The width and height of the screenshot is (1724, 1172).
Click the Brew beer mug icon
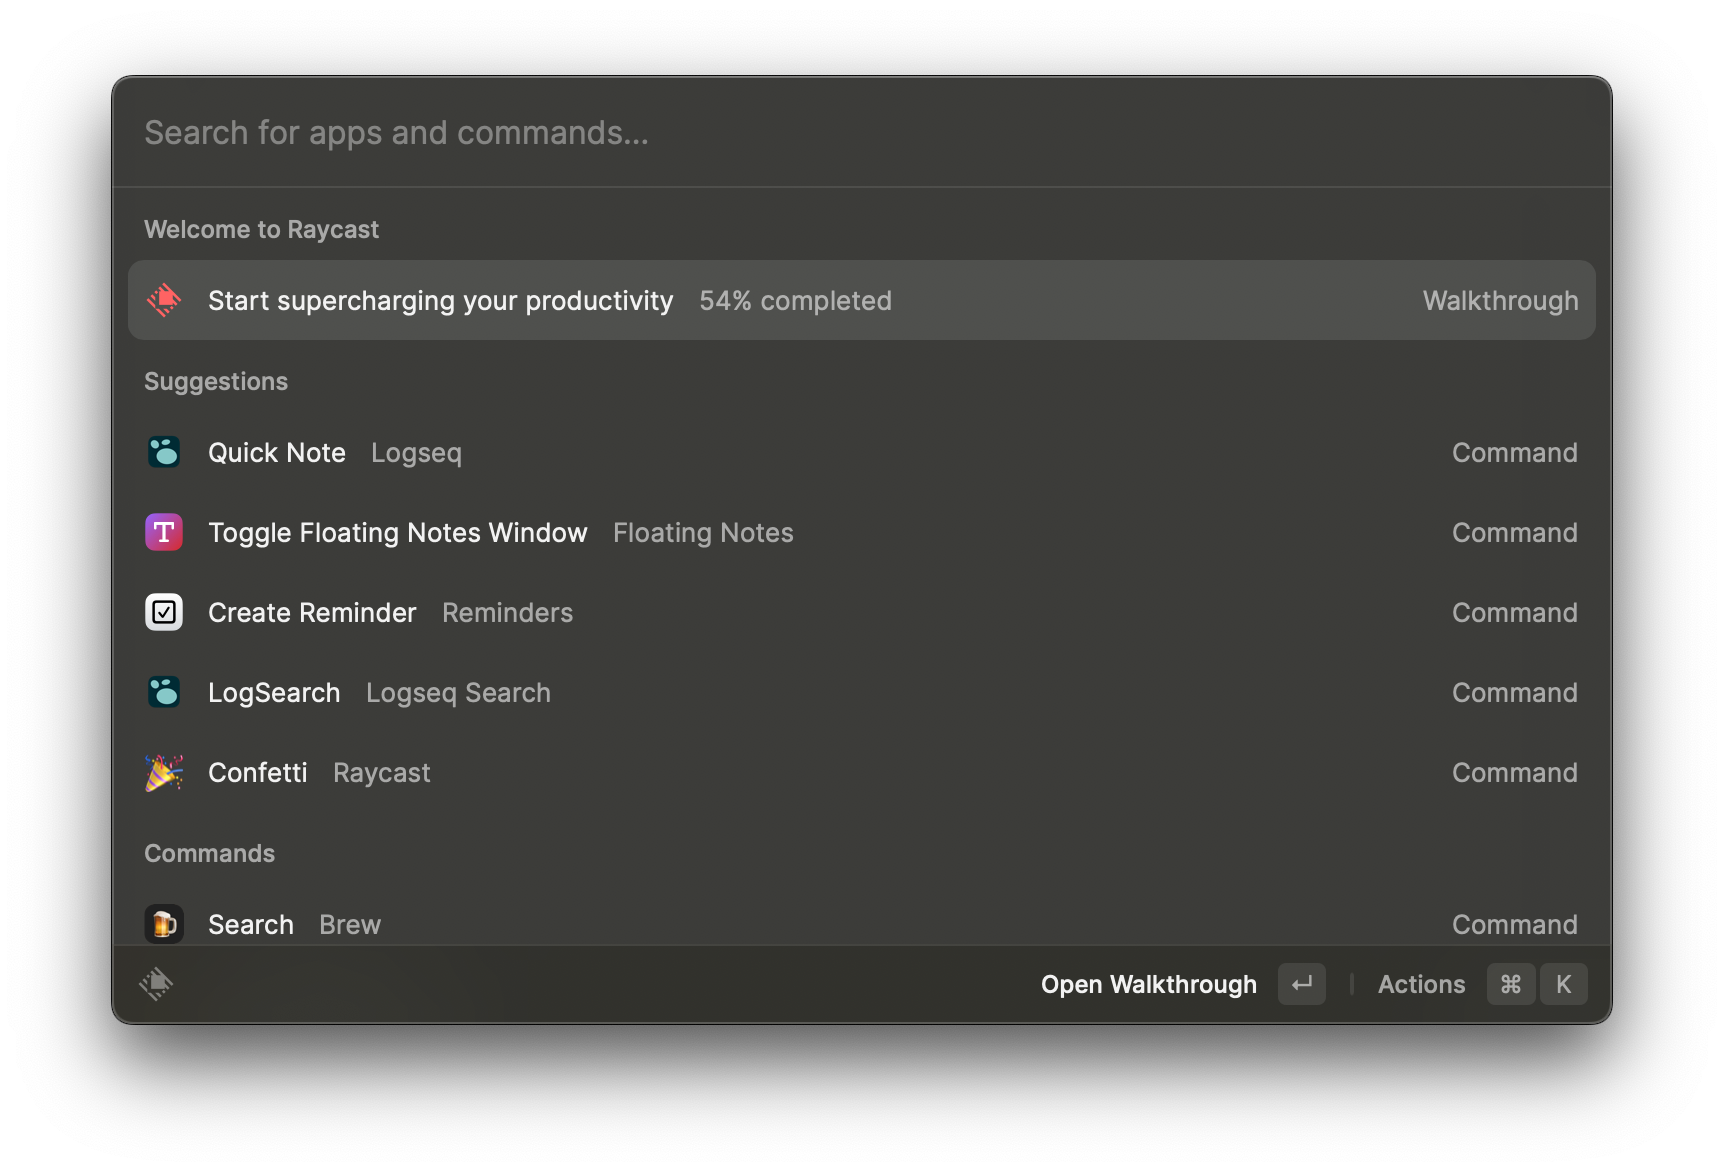164,924
